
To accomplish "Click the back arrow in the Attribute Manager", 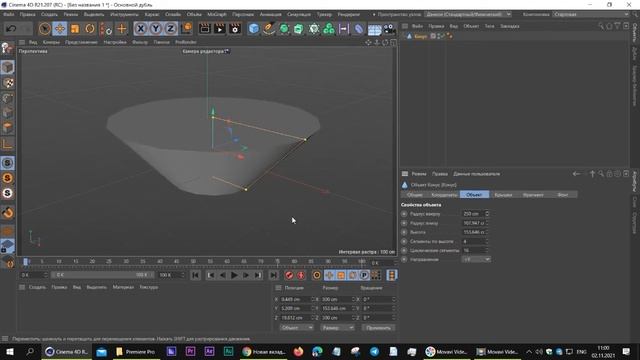I will (x=576, y=174).
